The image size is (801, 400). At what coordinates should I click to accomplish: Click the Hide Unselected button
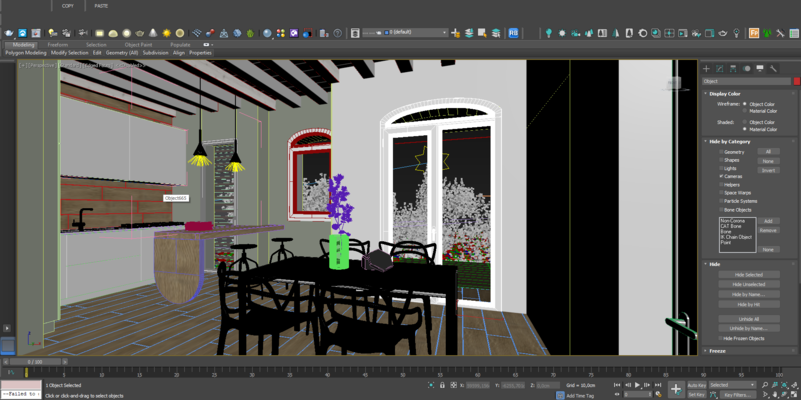(748, 284)
